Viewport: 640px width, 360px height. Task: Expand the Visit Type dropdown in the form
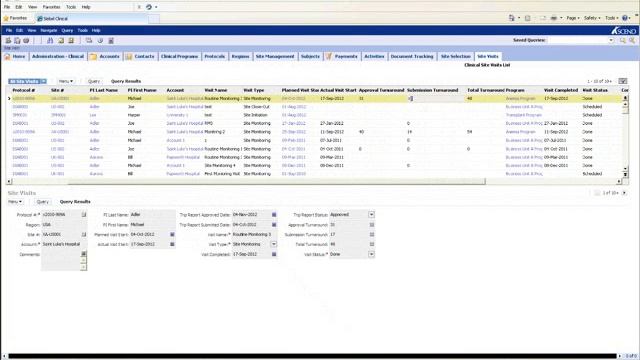pos(274,244)
